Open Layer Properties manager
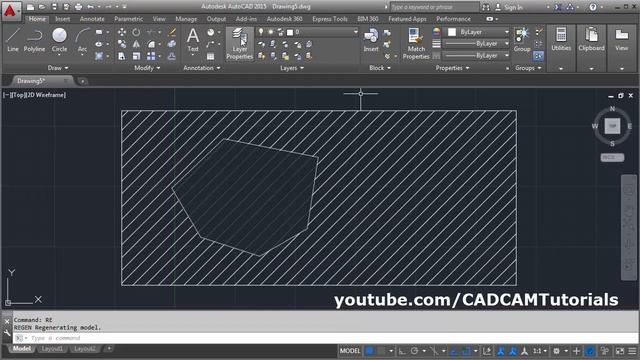The height and width of the screenshot is (360, 640). 240,44
